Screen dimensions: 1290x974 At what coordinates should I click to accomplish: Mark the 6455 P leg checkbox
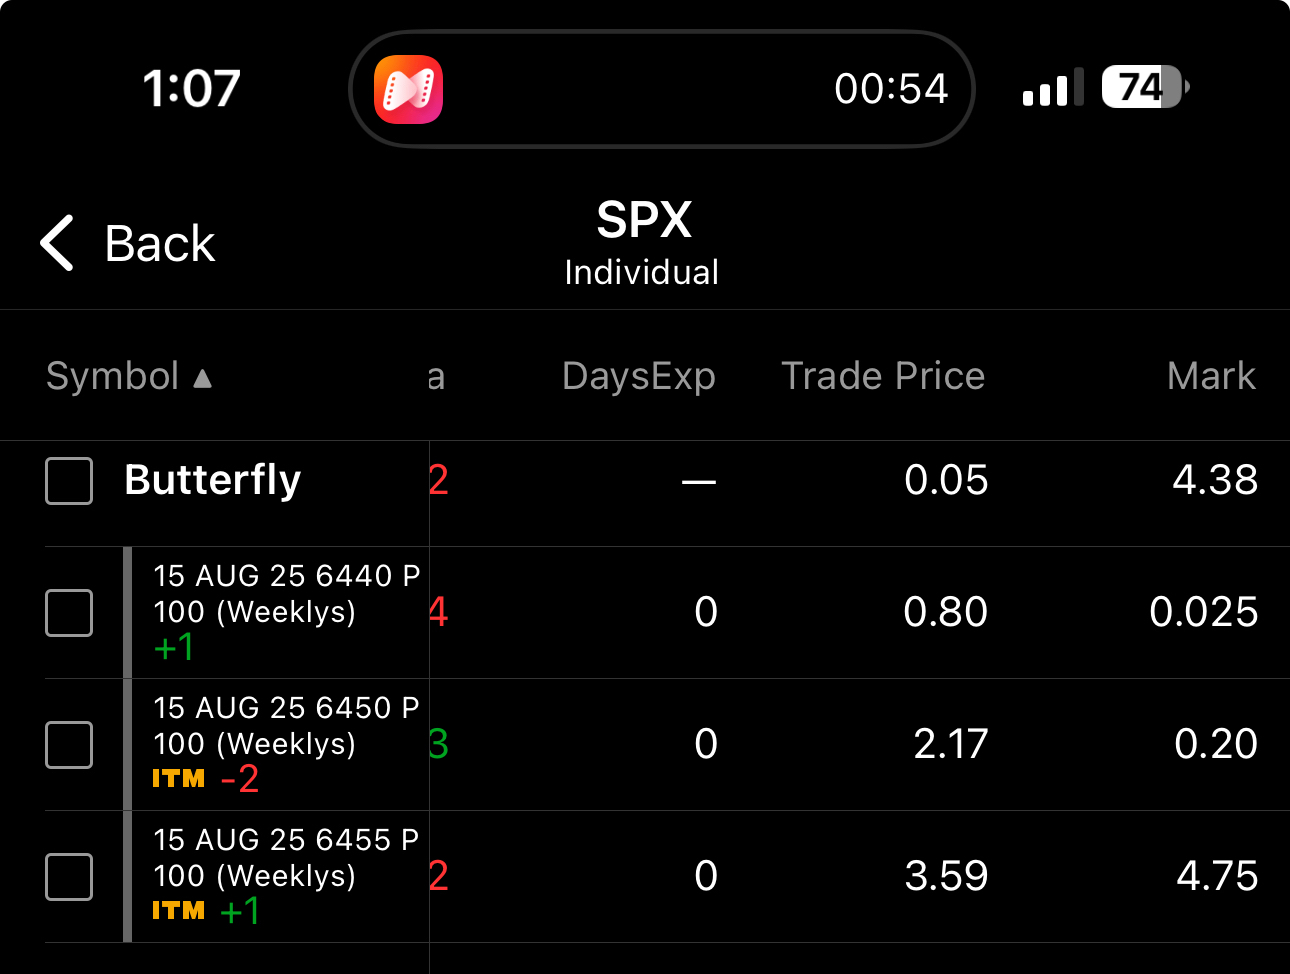pyautogui.click(x=69, y=877)
